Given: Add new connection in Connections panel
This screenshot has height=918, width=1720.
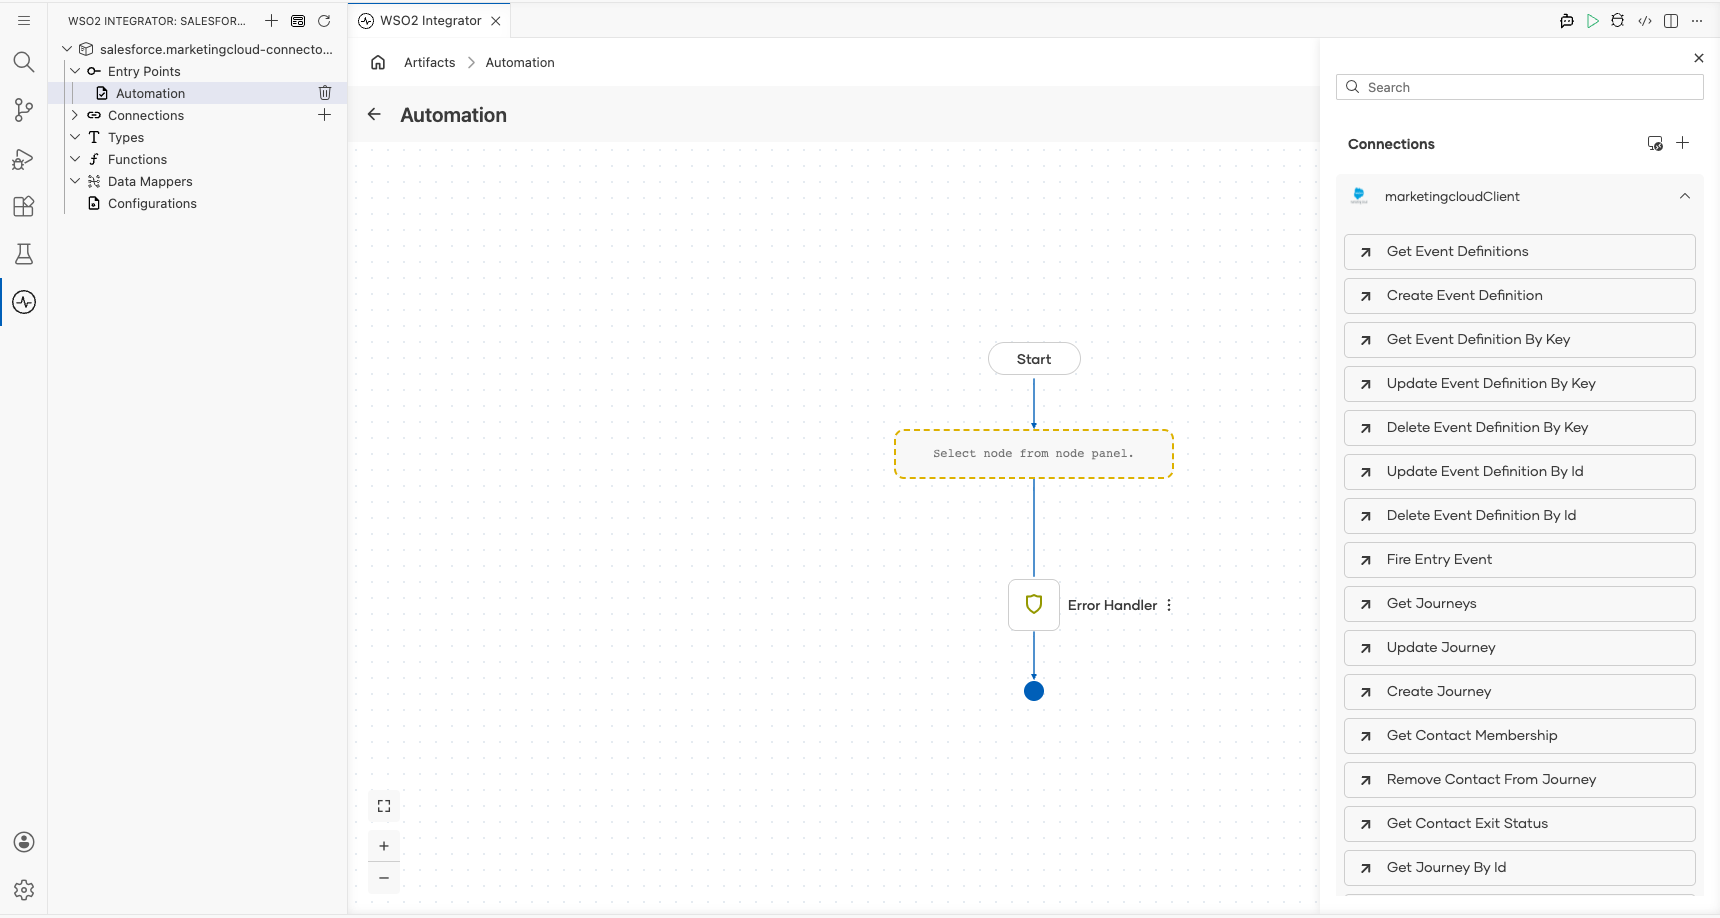Looking at the screenshot, I should [x=1683, y=143].
